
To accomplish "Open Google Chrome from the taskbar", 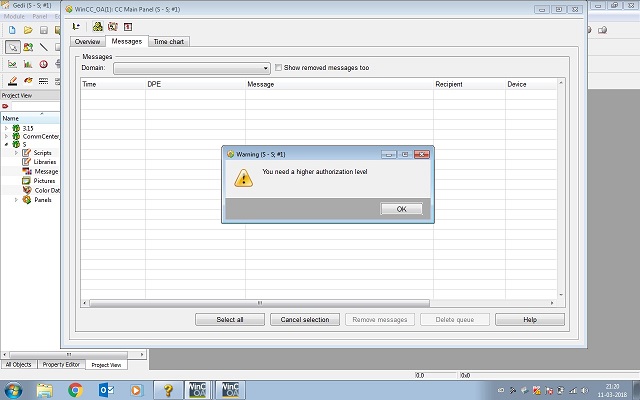I will pyautogui.click(x=75, y=389).
